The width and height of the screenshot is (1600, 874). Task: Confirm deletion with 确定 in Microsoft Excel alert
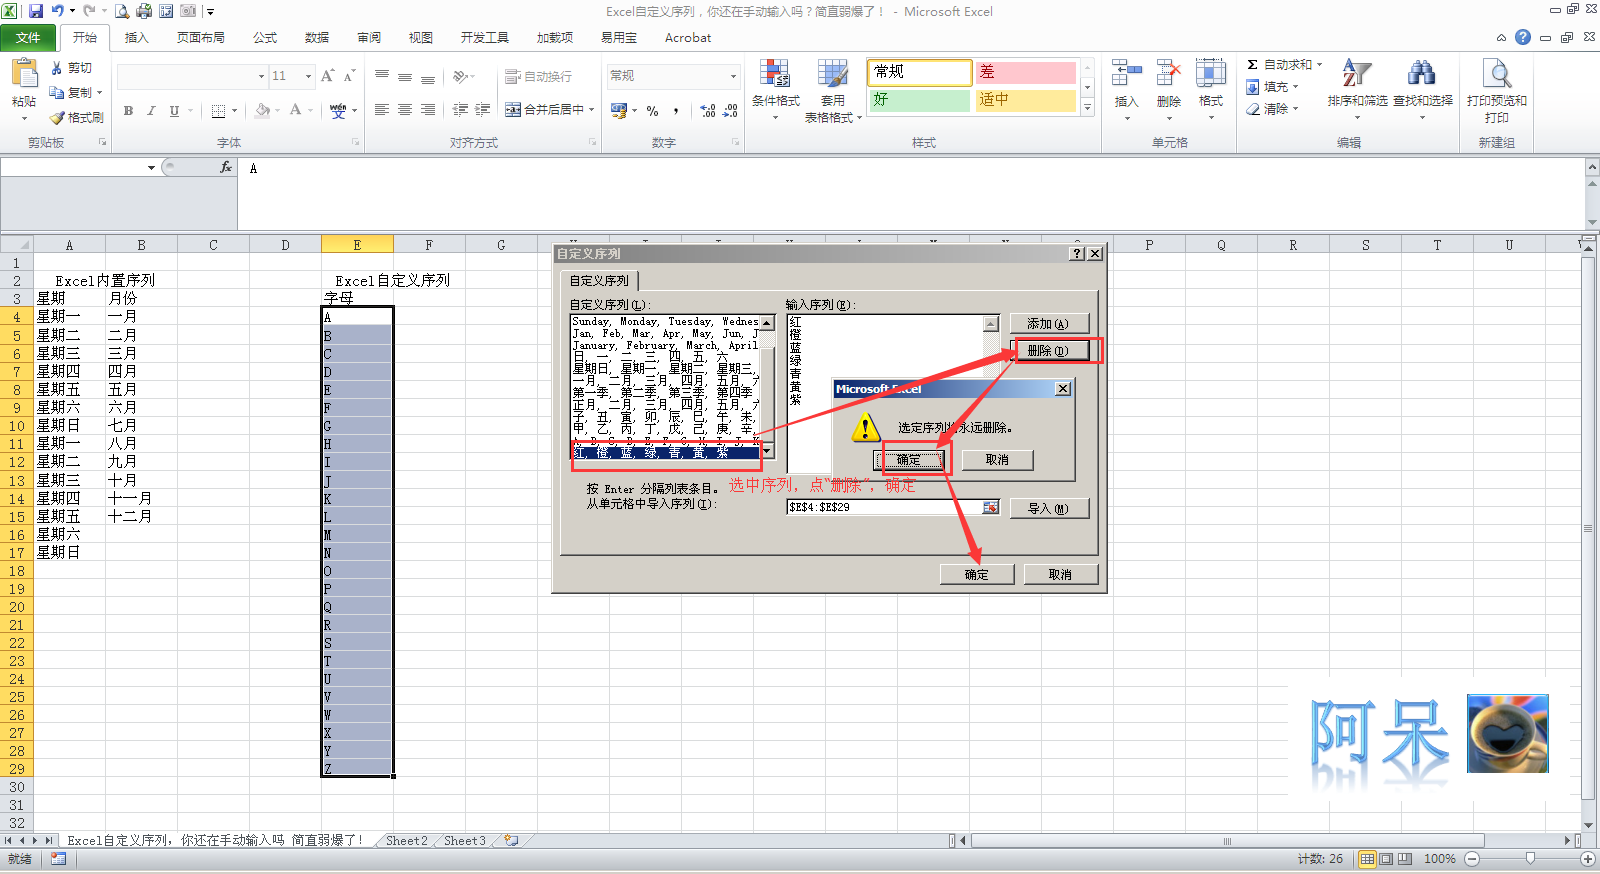[x=908, y=460]
